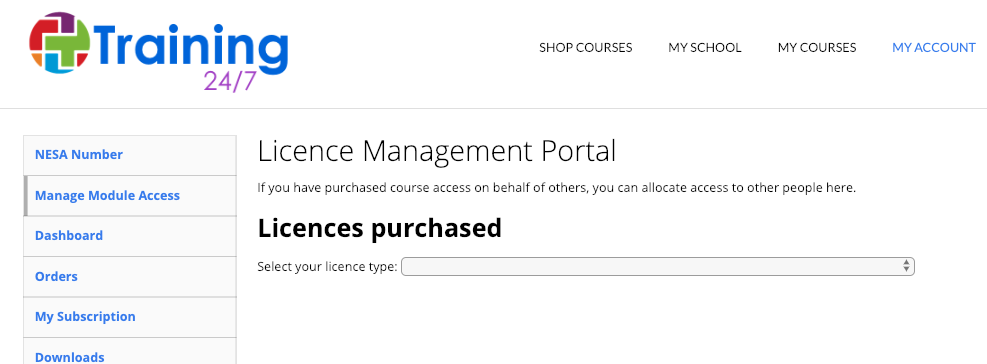Image resolution: width=987 pixels, height=364 pixels.
Task: Click the course access description paragraph
Action: click(556, 188)
